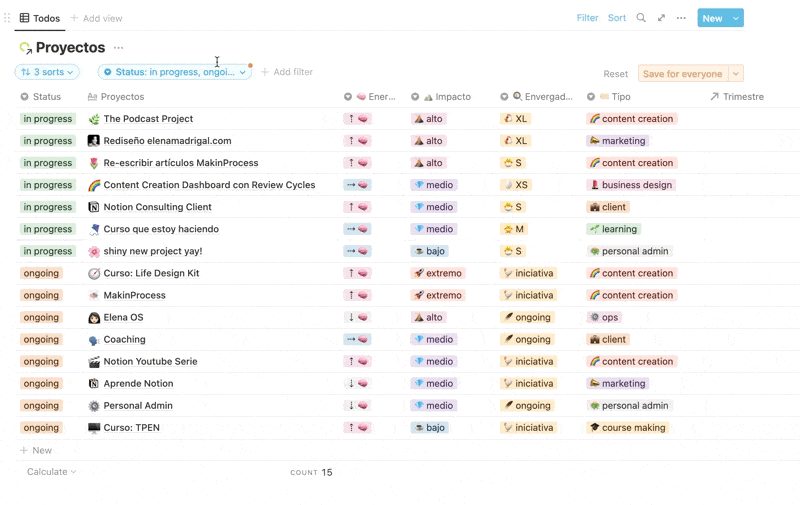Click Notion logo icon of Notion Consulting Client
This screenshot has height=505, width=800.
(94, 207)
